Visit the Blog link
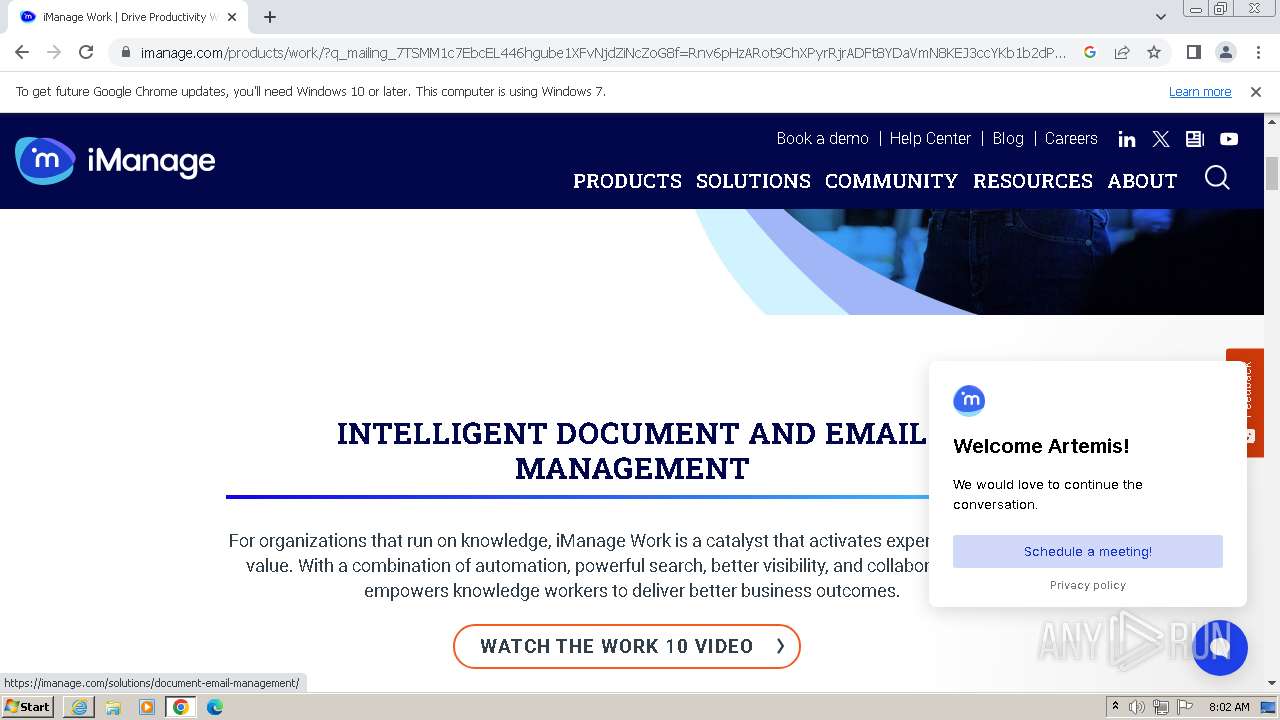Image resolution: width=1280 pixels, height=720 pixels. pyautogui.click(x=1008, y=139)
